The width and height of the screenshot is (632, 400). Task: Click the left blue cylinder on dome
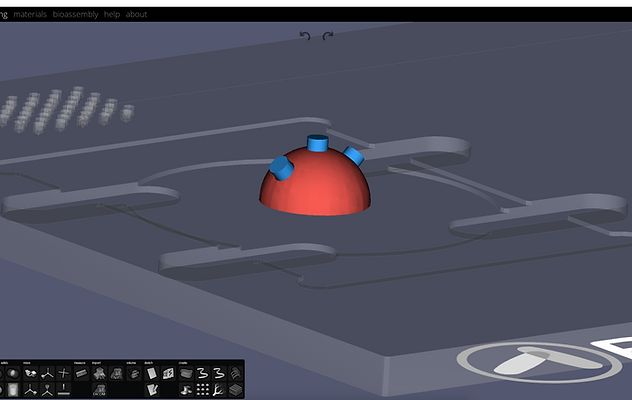pyautogui.click(x=283, y=168)
